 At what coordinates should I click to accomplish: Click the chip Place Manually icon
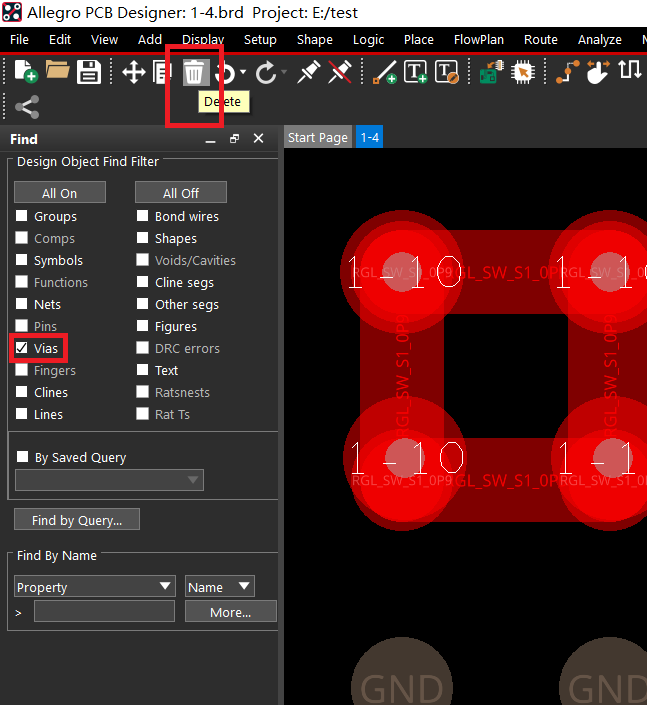(522, 72)
